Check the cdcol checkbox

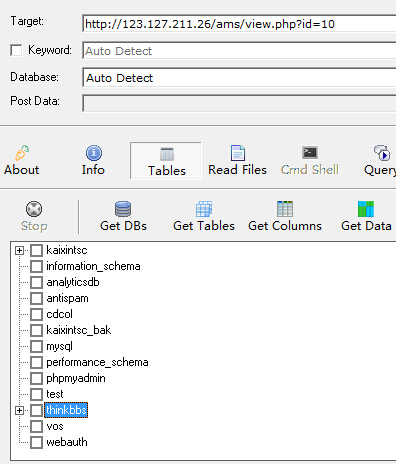click(36, 314)
